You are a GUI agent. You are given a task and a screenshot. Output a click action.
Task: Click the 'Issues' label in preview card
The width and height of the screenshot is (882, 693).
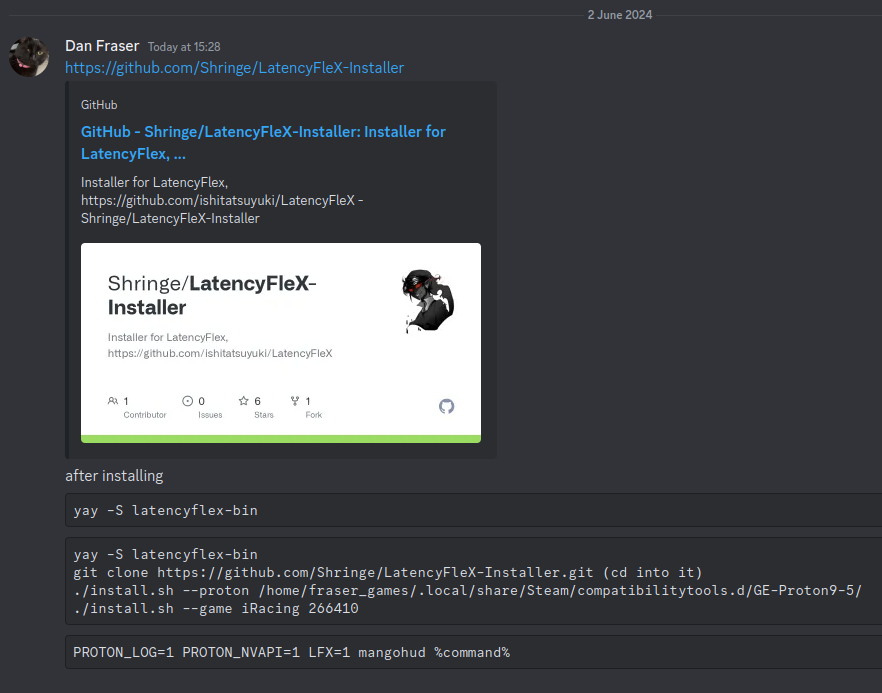[210, 415]
